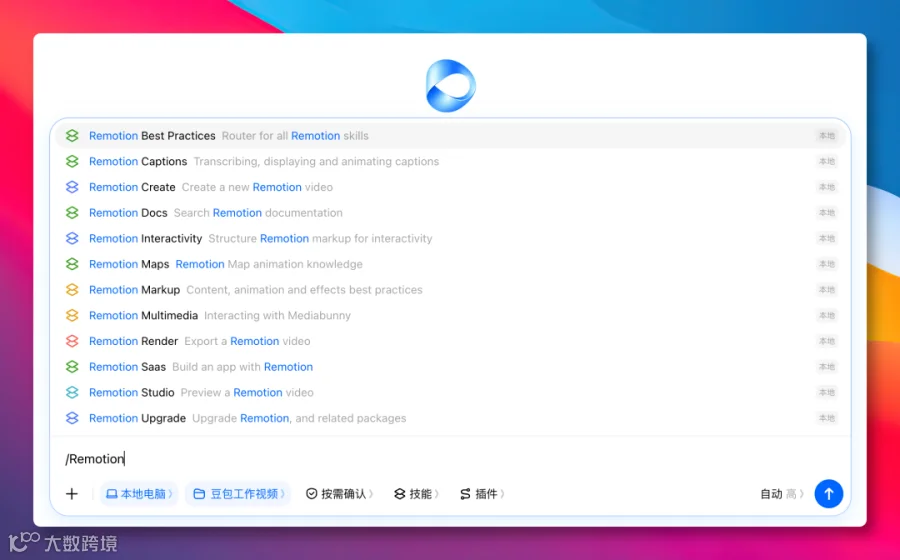
Task: Click "Structure Remotion markup for interactivity" text
Action: tap(320, 239)
